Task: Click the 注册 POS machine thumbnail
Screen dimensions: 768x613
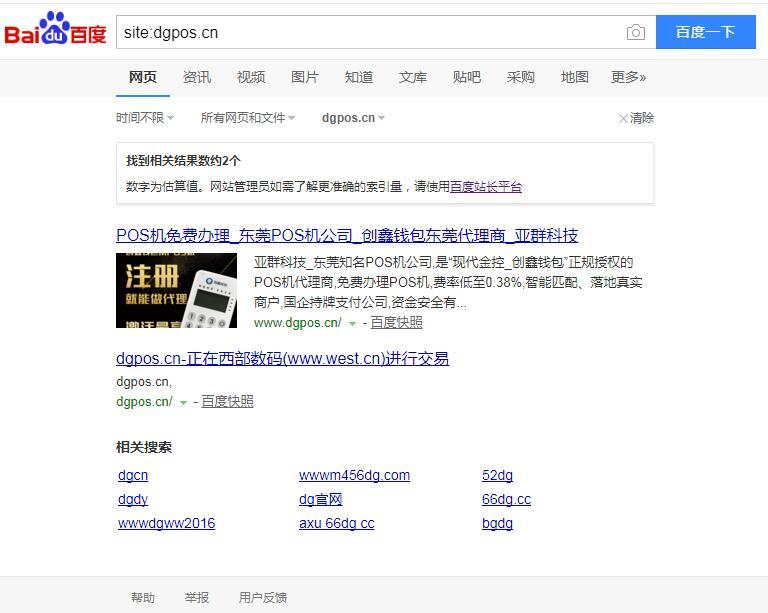Action: [x=176, y=290]
